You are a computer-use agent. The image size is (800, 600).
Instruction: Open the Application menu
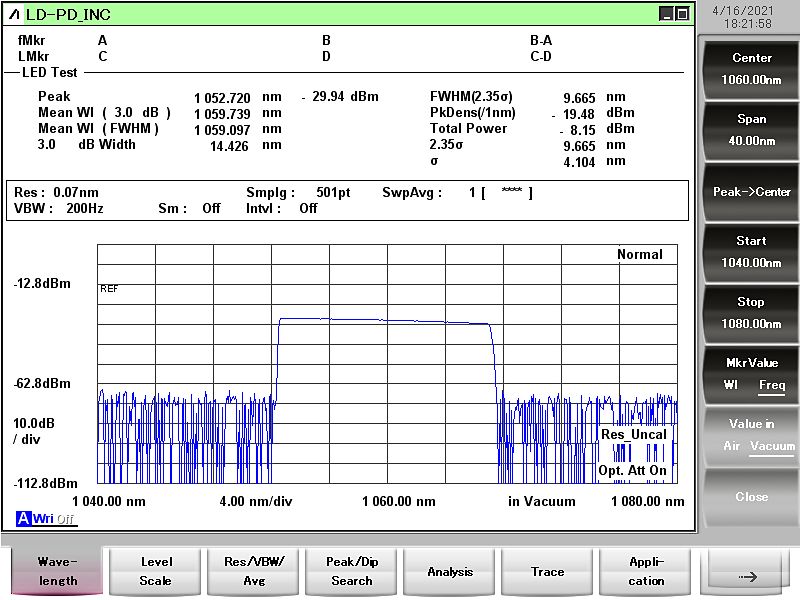646,572
